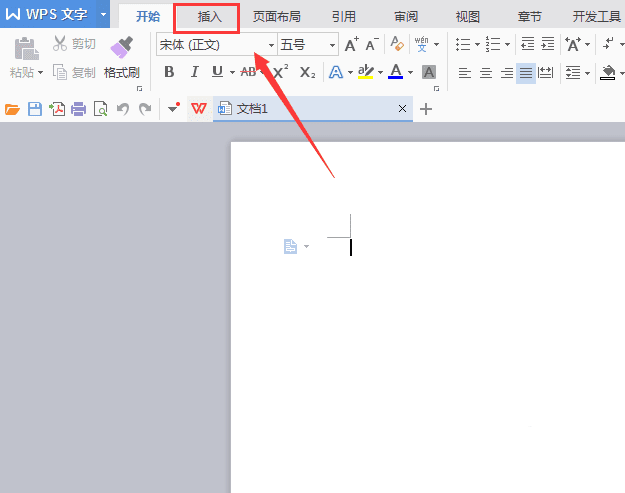This screenshot has width=625, height=493.
Task: Expand the 粘贴 dropdown arrow
Action: coord(40,73)
